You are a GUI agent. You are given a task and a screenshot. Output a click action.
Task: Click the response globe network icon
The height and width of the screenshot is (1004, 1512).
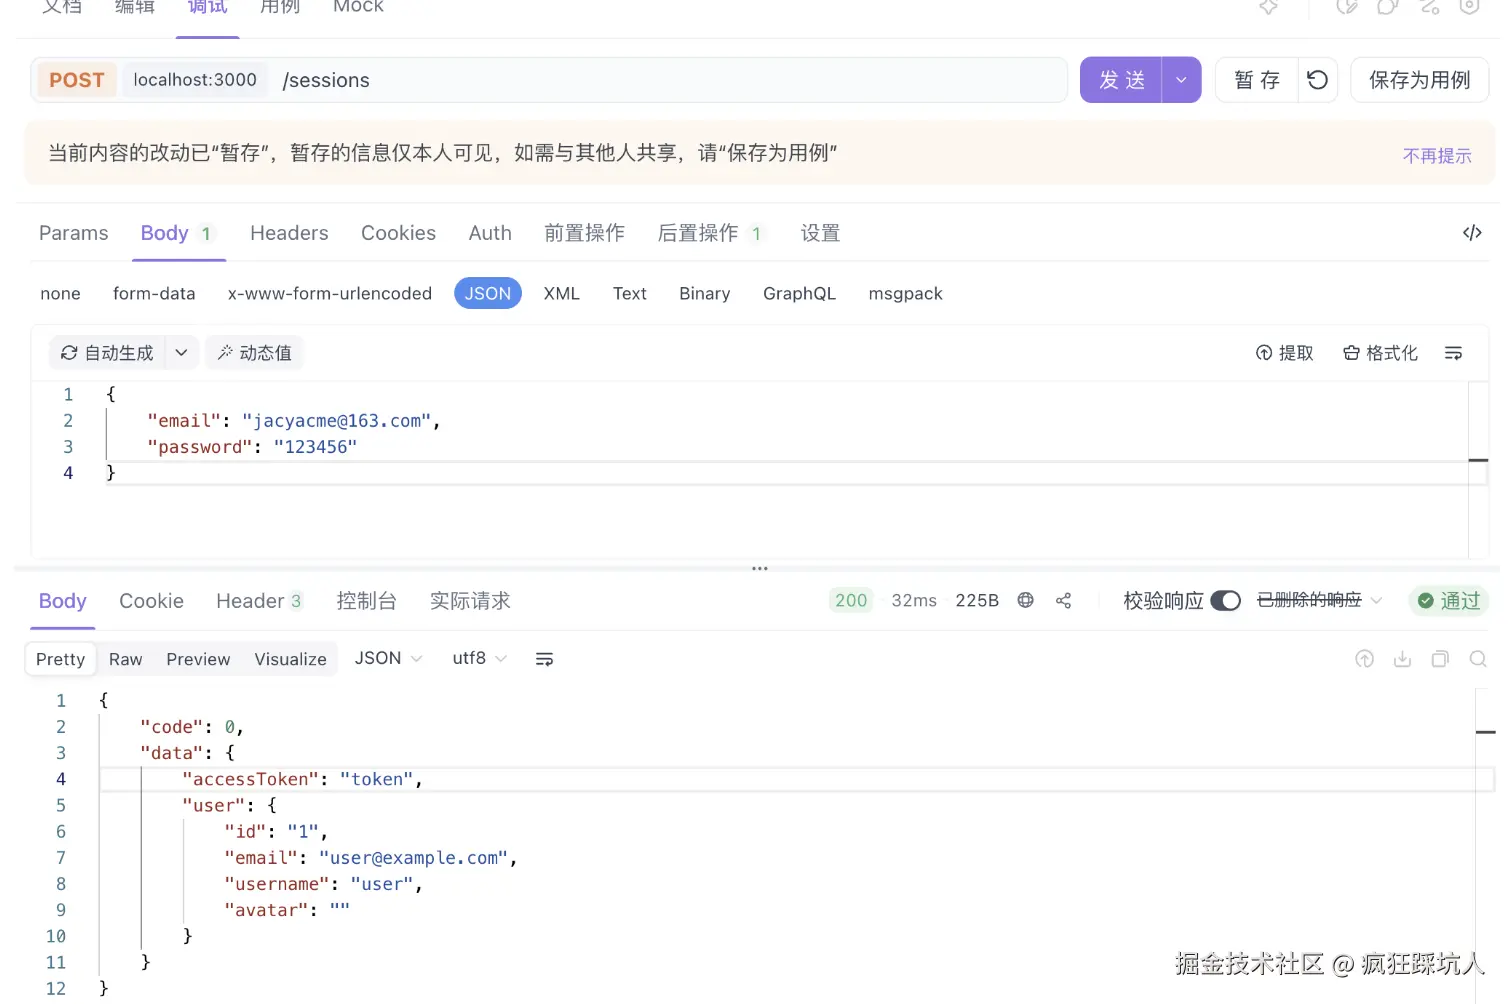[x=1025, y=600]
